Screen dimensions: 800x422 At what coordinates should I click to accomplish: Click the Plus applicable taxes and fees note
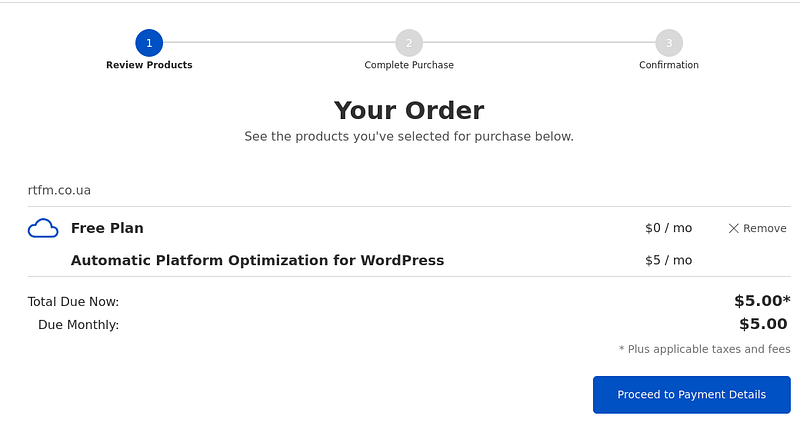click(705, 349)
